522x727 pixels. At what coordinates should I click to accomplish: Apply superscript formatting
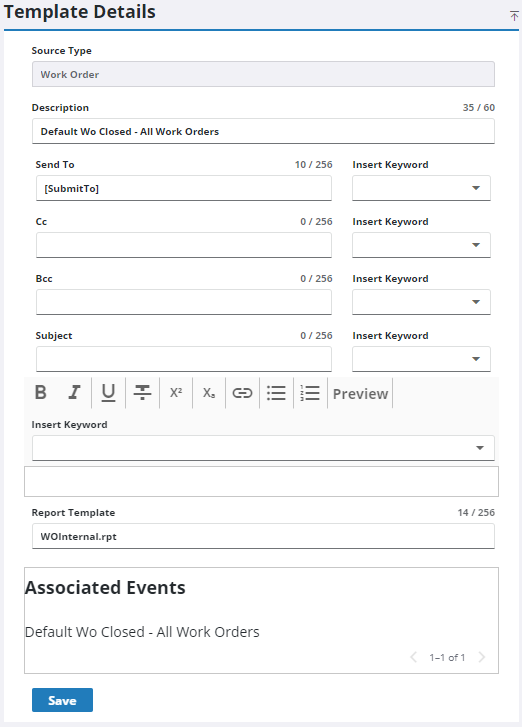pos(176,393)
